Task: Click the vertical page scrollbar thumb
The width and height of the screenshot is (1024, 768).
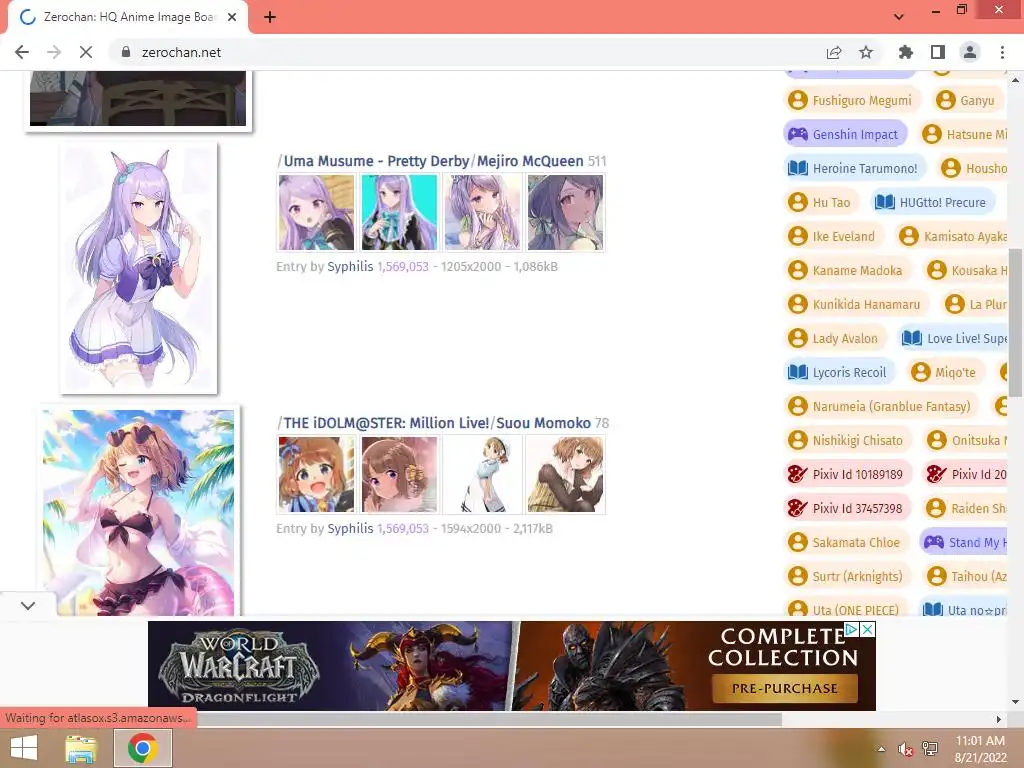Action: tap(1015, 322)
